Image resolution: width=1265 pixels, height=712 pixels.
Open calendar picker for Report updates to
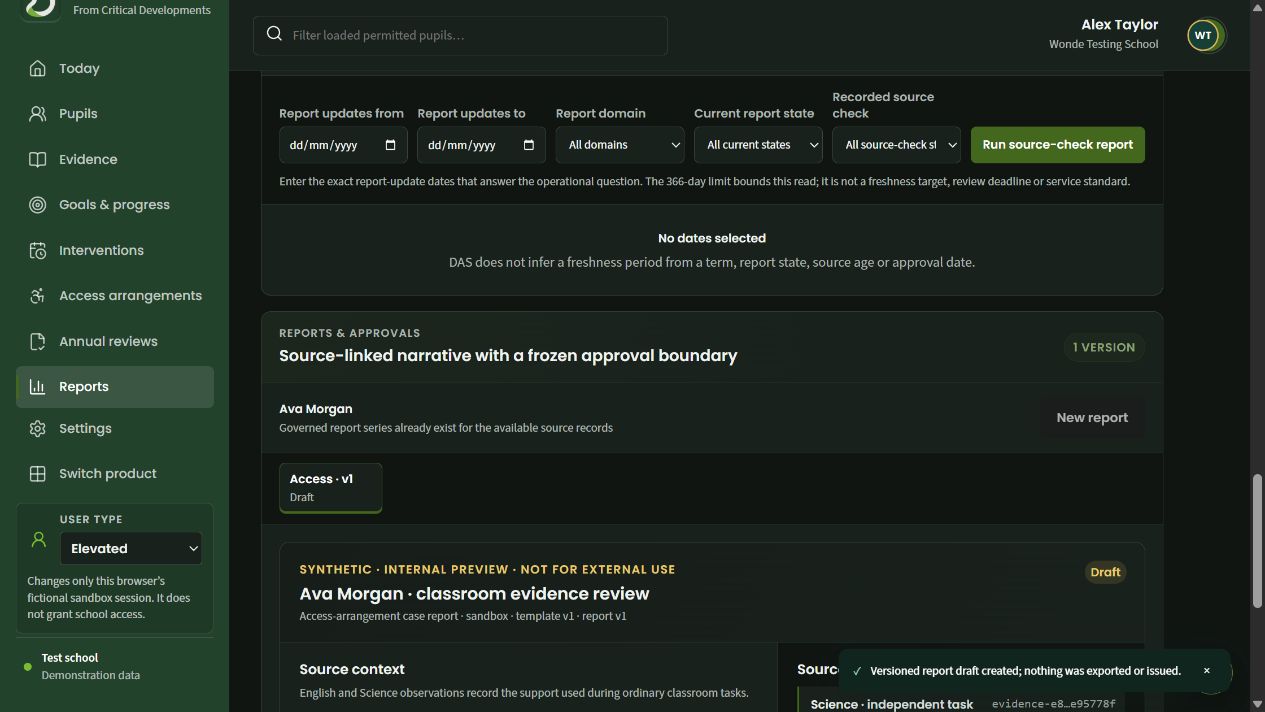point(528,145)
